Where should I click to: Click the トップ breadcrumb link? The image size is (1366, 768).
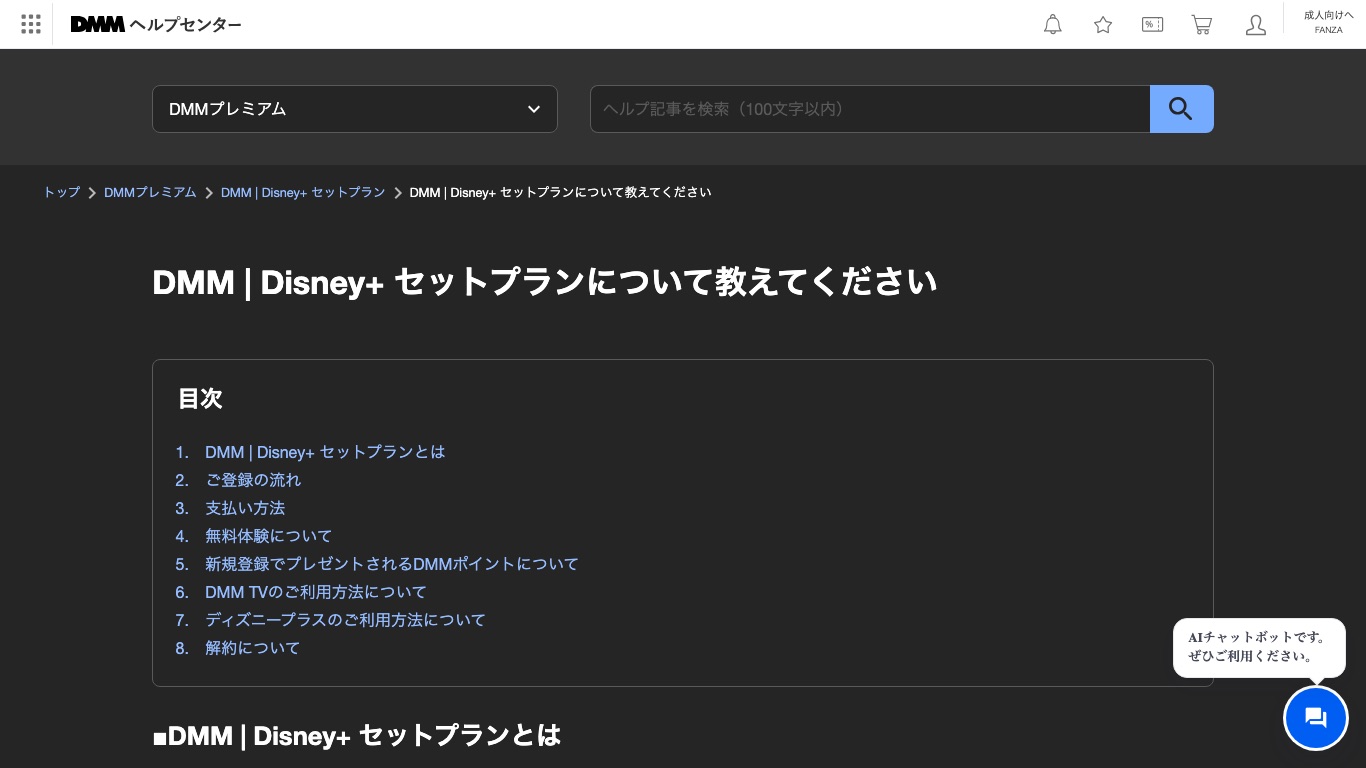[61, 192]
